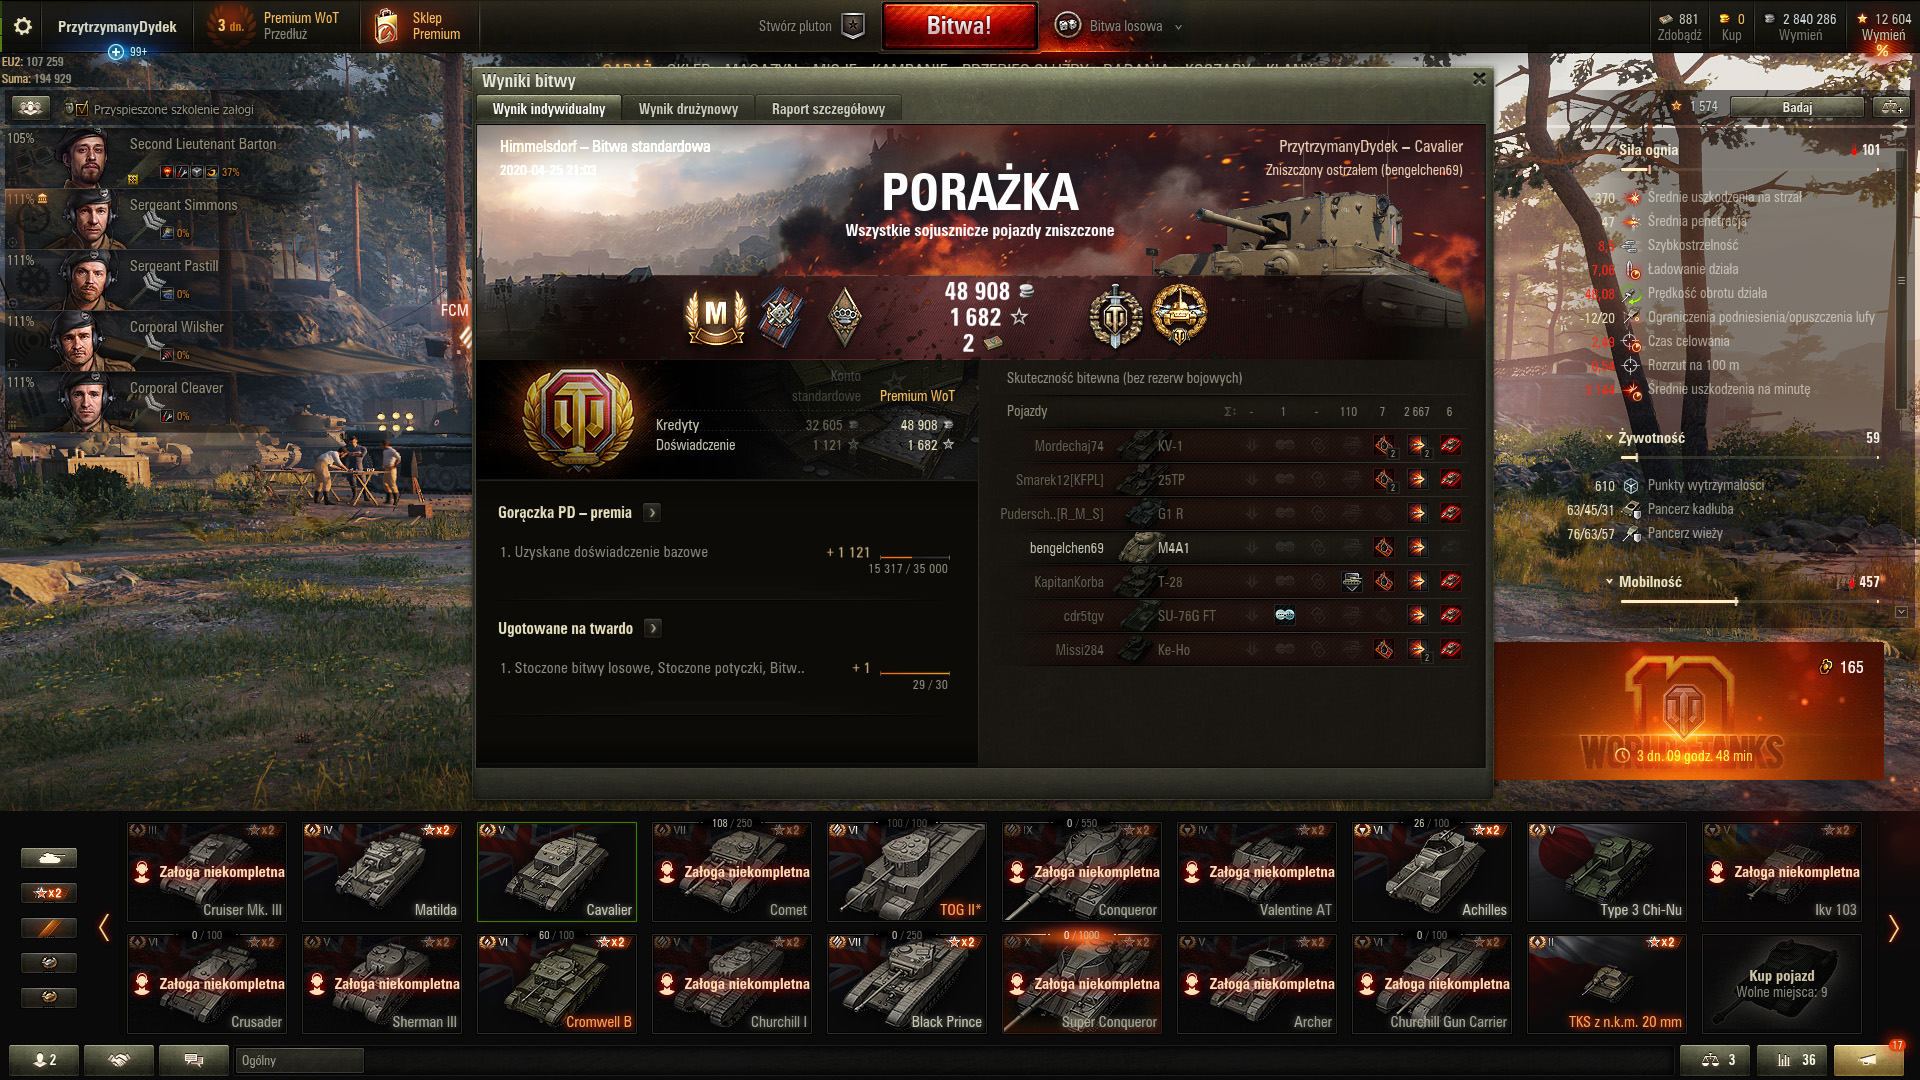The image size is (1920, 1080).
Task: Open the contacts list icon showing 2
Action: click(44, 1060)
